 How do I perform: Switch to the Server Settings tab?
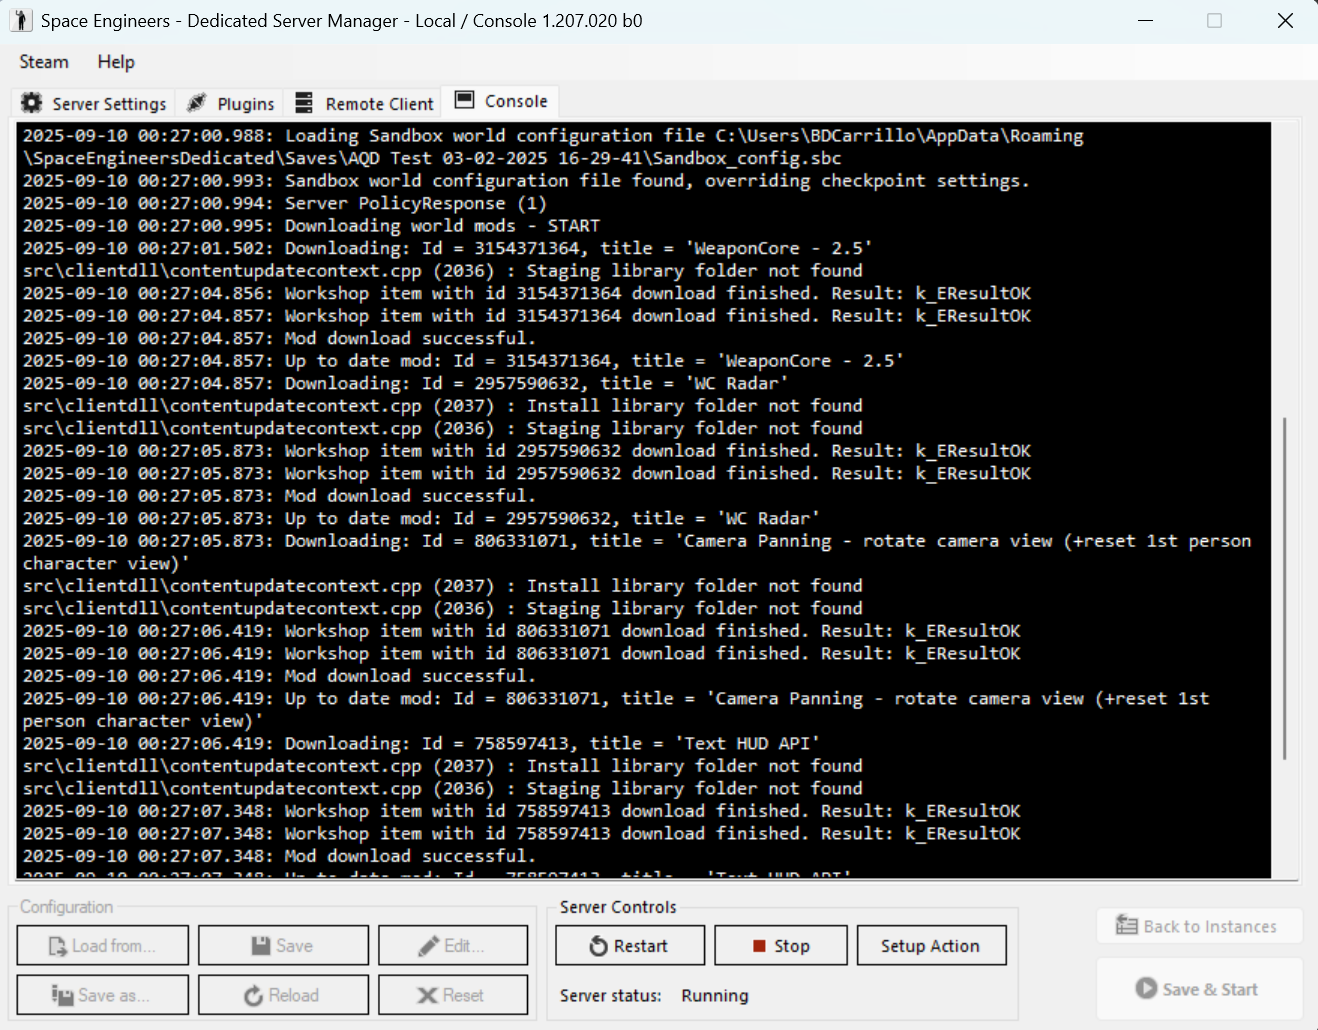point(94,103)
